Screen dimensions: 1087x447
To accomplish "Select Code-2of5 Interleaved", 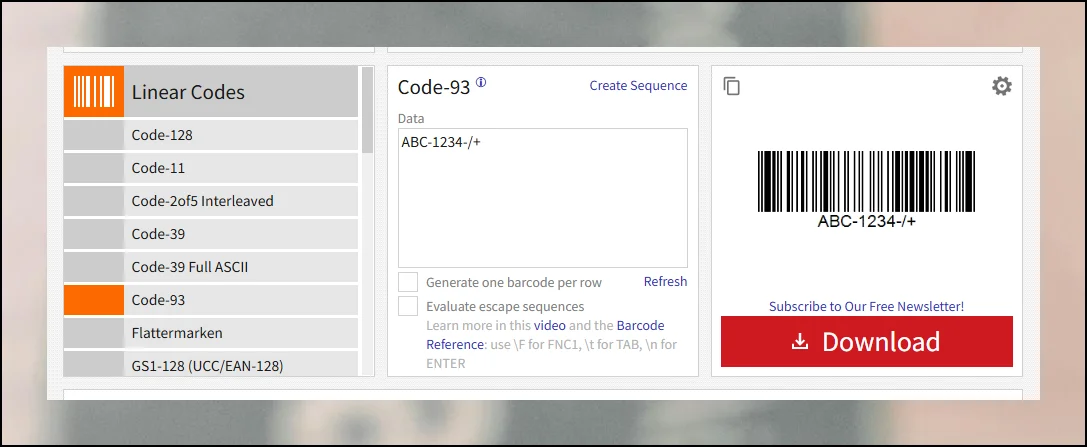I will (x=240, y=201).
